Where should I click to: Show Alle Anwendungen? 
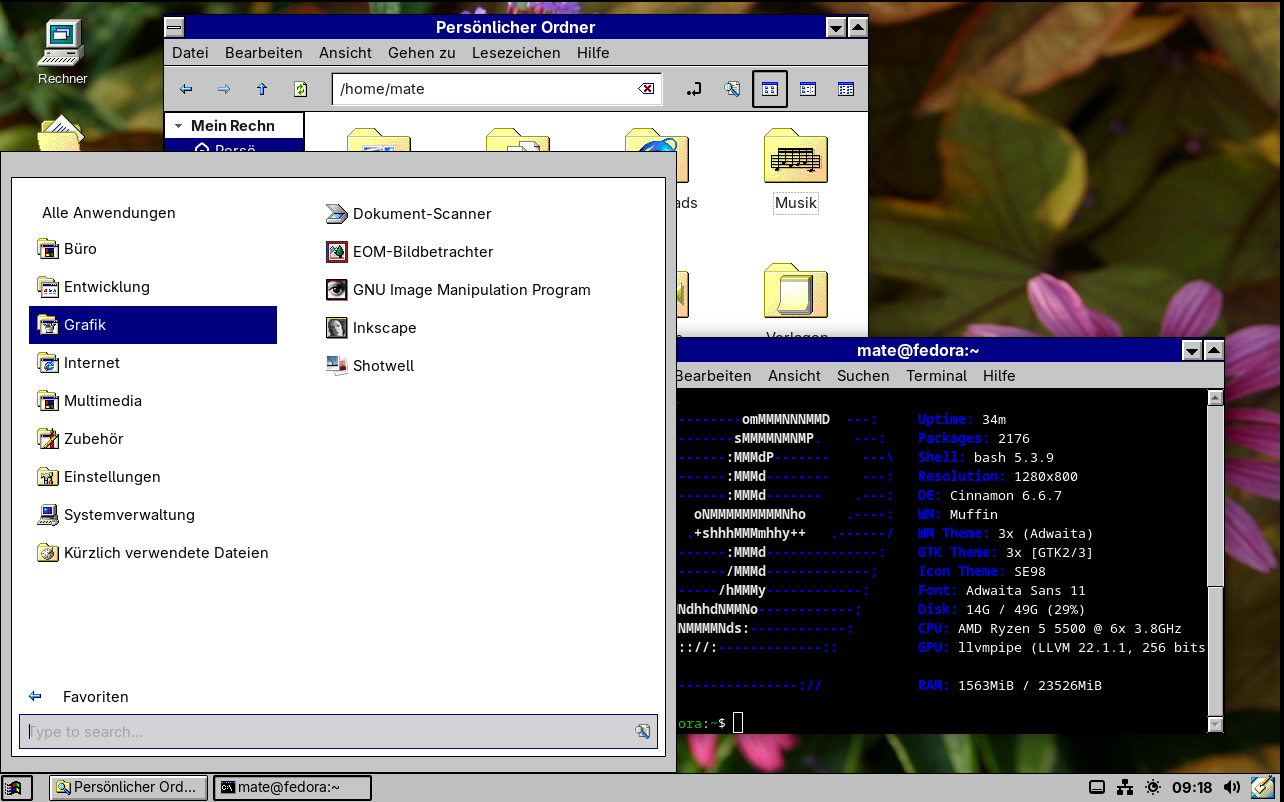tap(109, 213)
